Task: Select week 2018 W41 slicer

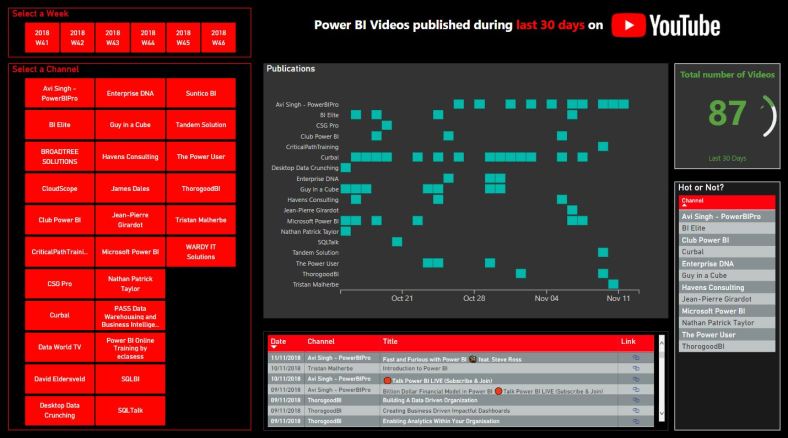Action: (42, 38)
